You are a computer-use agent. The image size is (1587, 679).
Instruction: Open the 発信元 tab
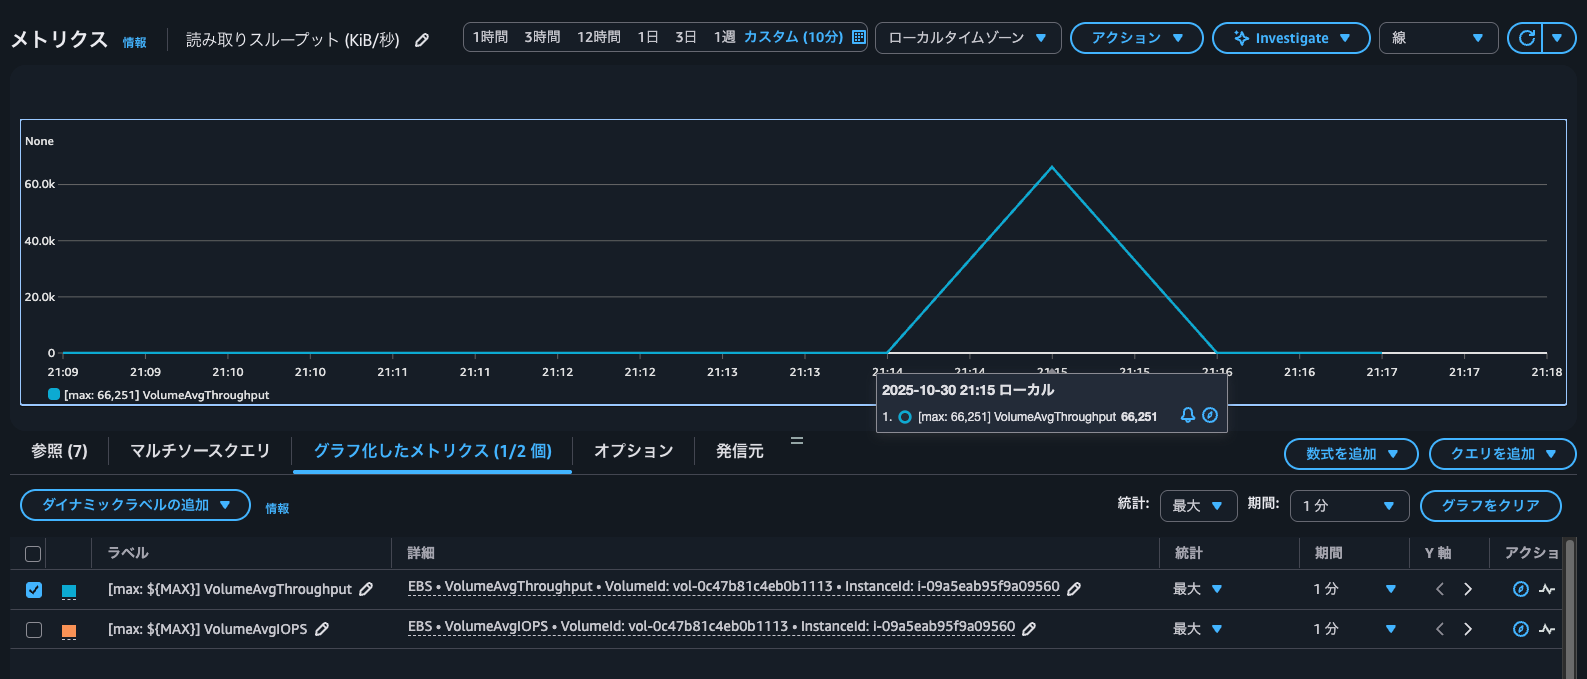tap(740, 451)
